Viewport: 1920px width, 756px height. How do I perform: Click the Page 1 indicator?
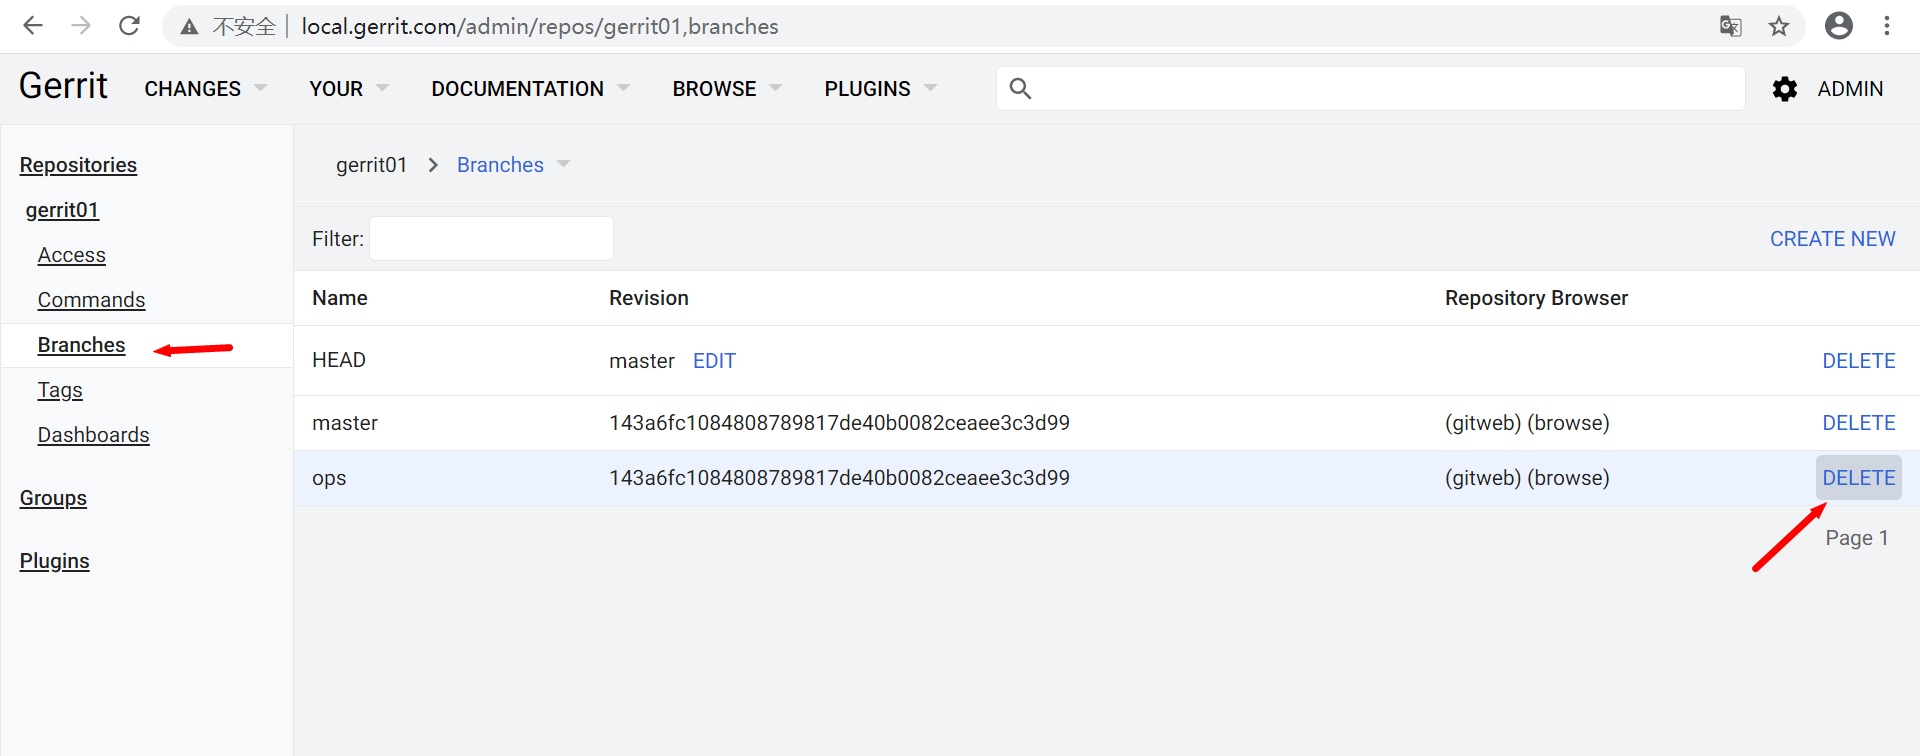pyautogui.click(x=1857, y=538)
